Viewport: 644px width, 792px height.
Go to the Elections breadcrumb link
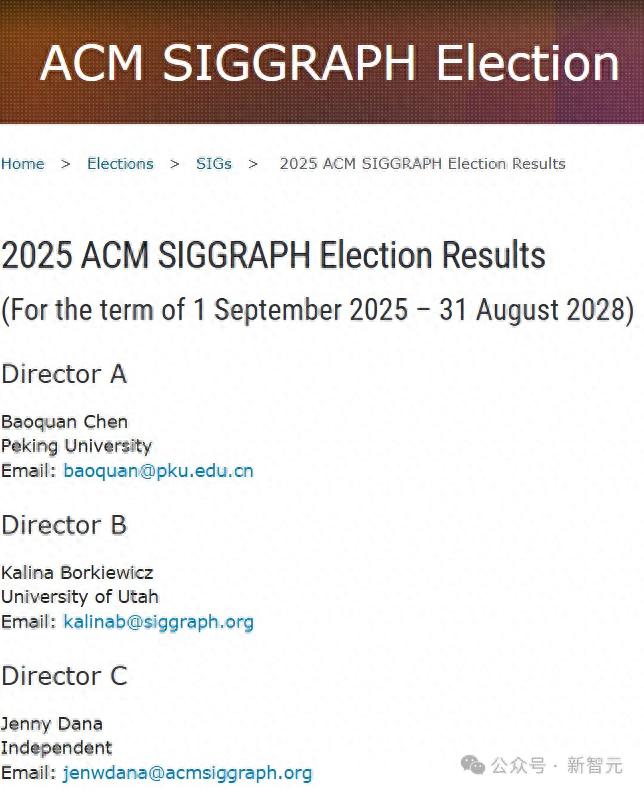[120, 164]
